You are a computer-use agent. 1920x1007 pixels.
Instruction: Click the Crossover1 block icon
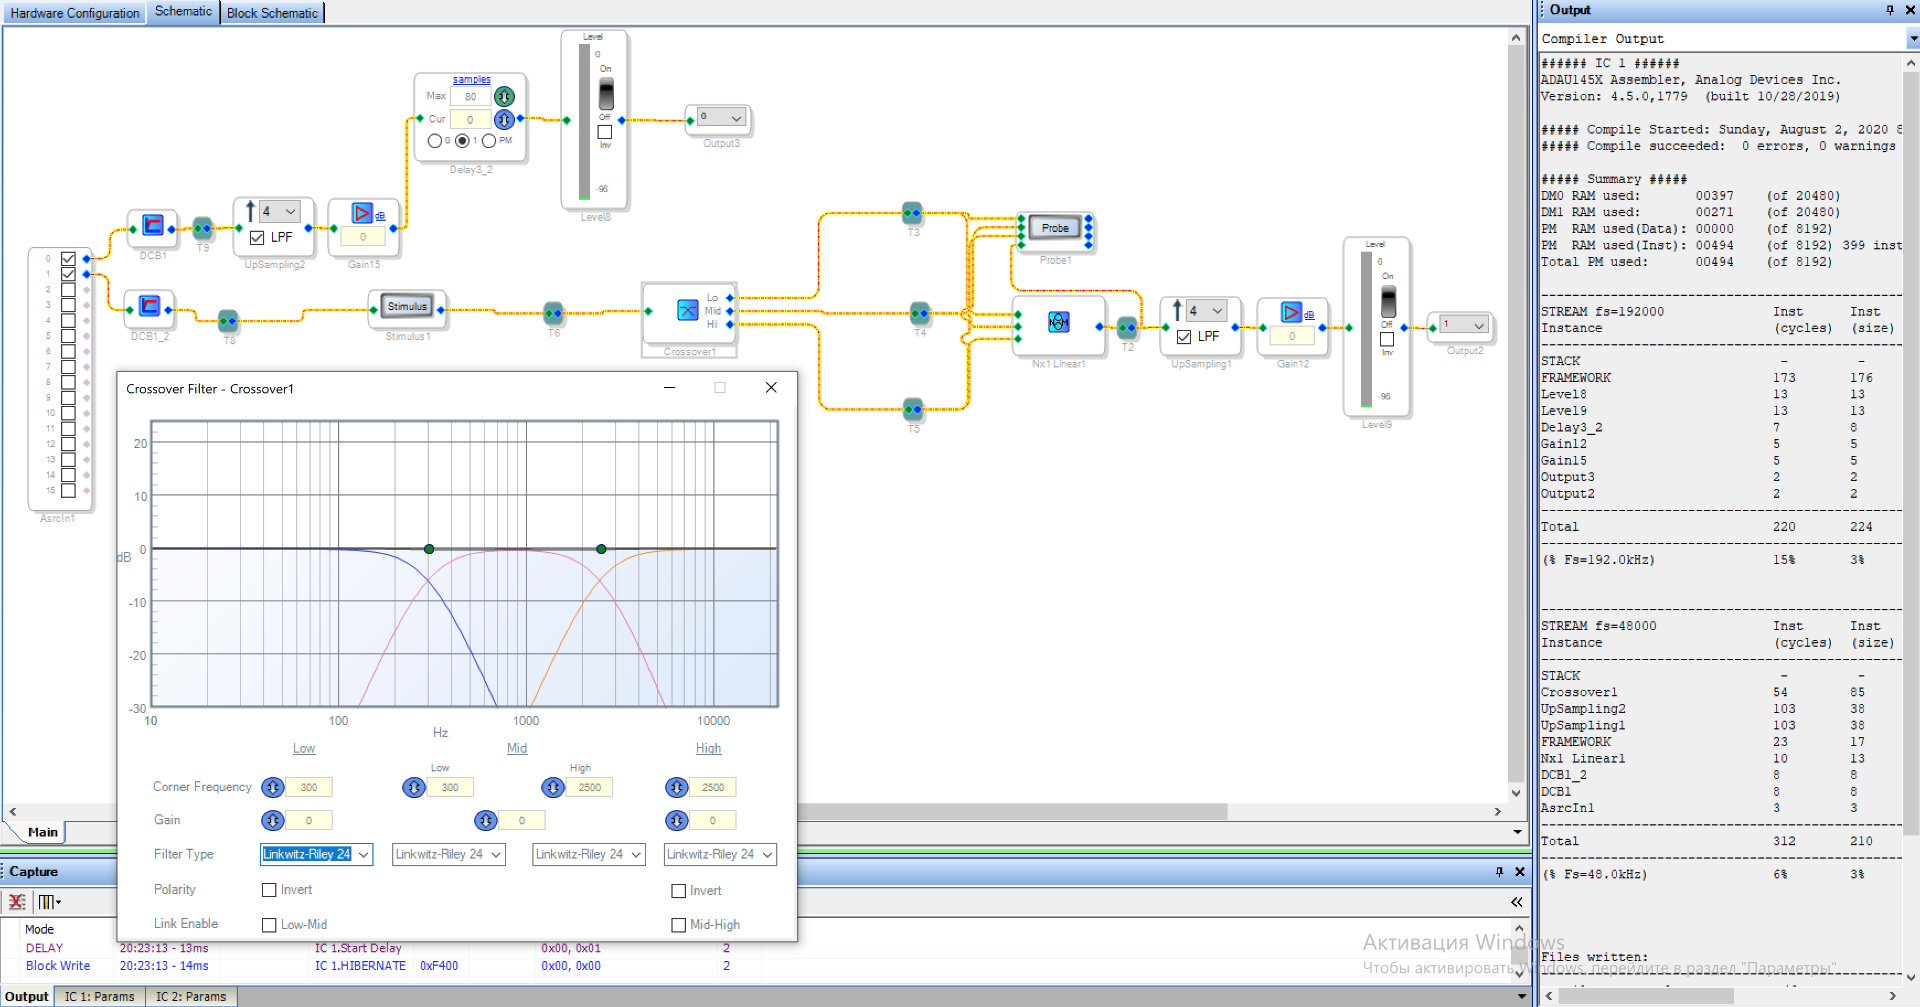(688, 310)
